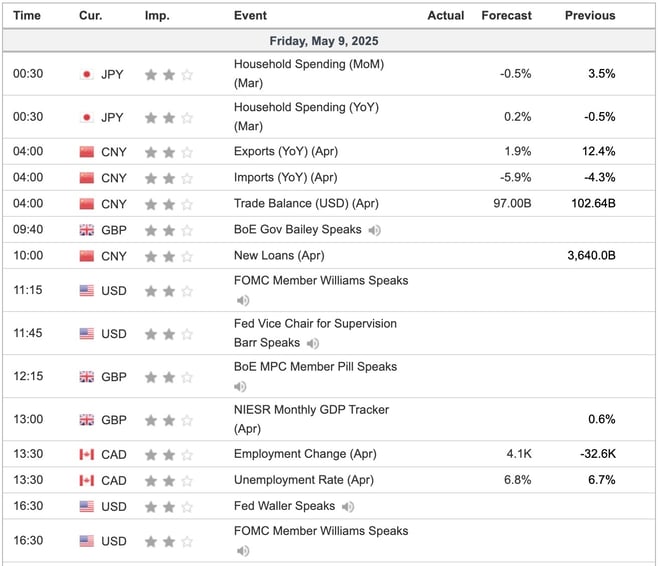This screenshot has width=658, height=566.
Task: Click forecast value 4.1K for Employment Change
Action: [519, 454]
